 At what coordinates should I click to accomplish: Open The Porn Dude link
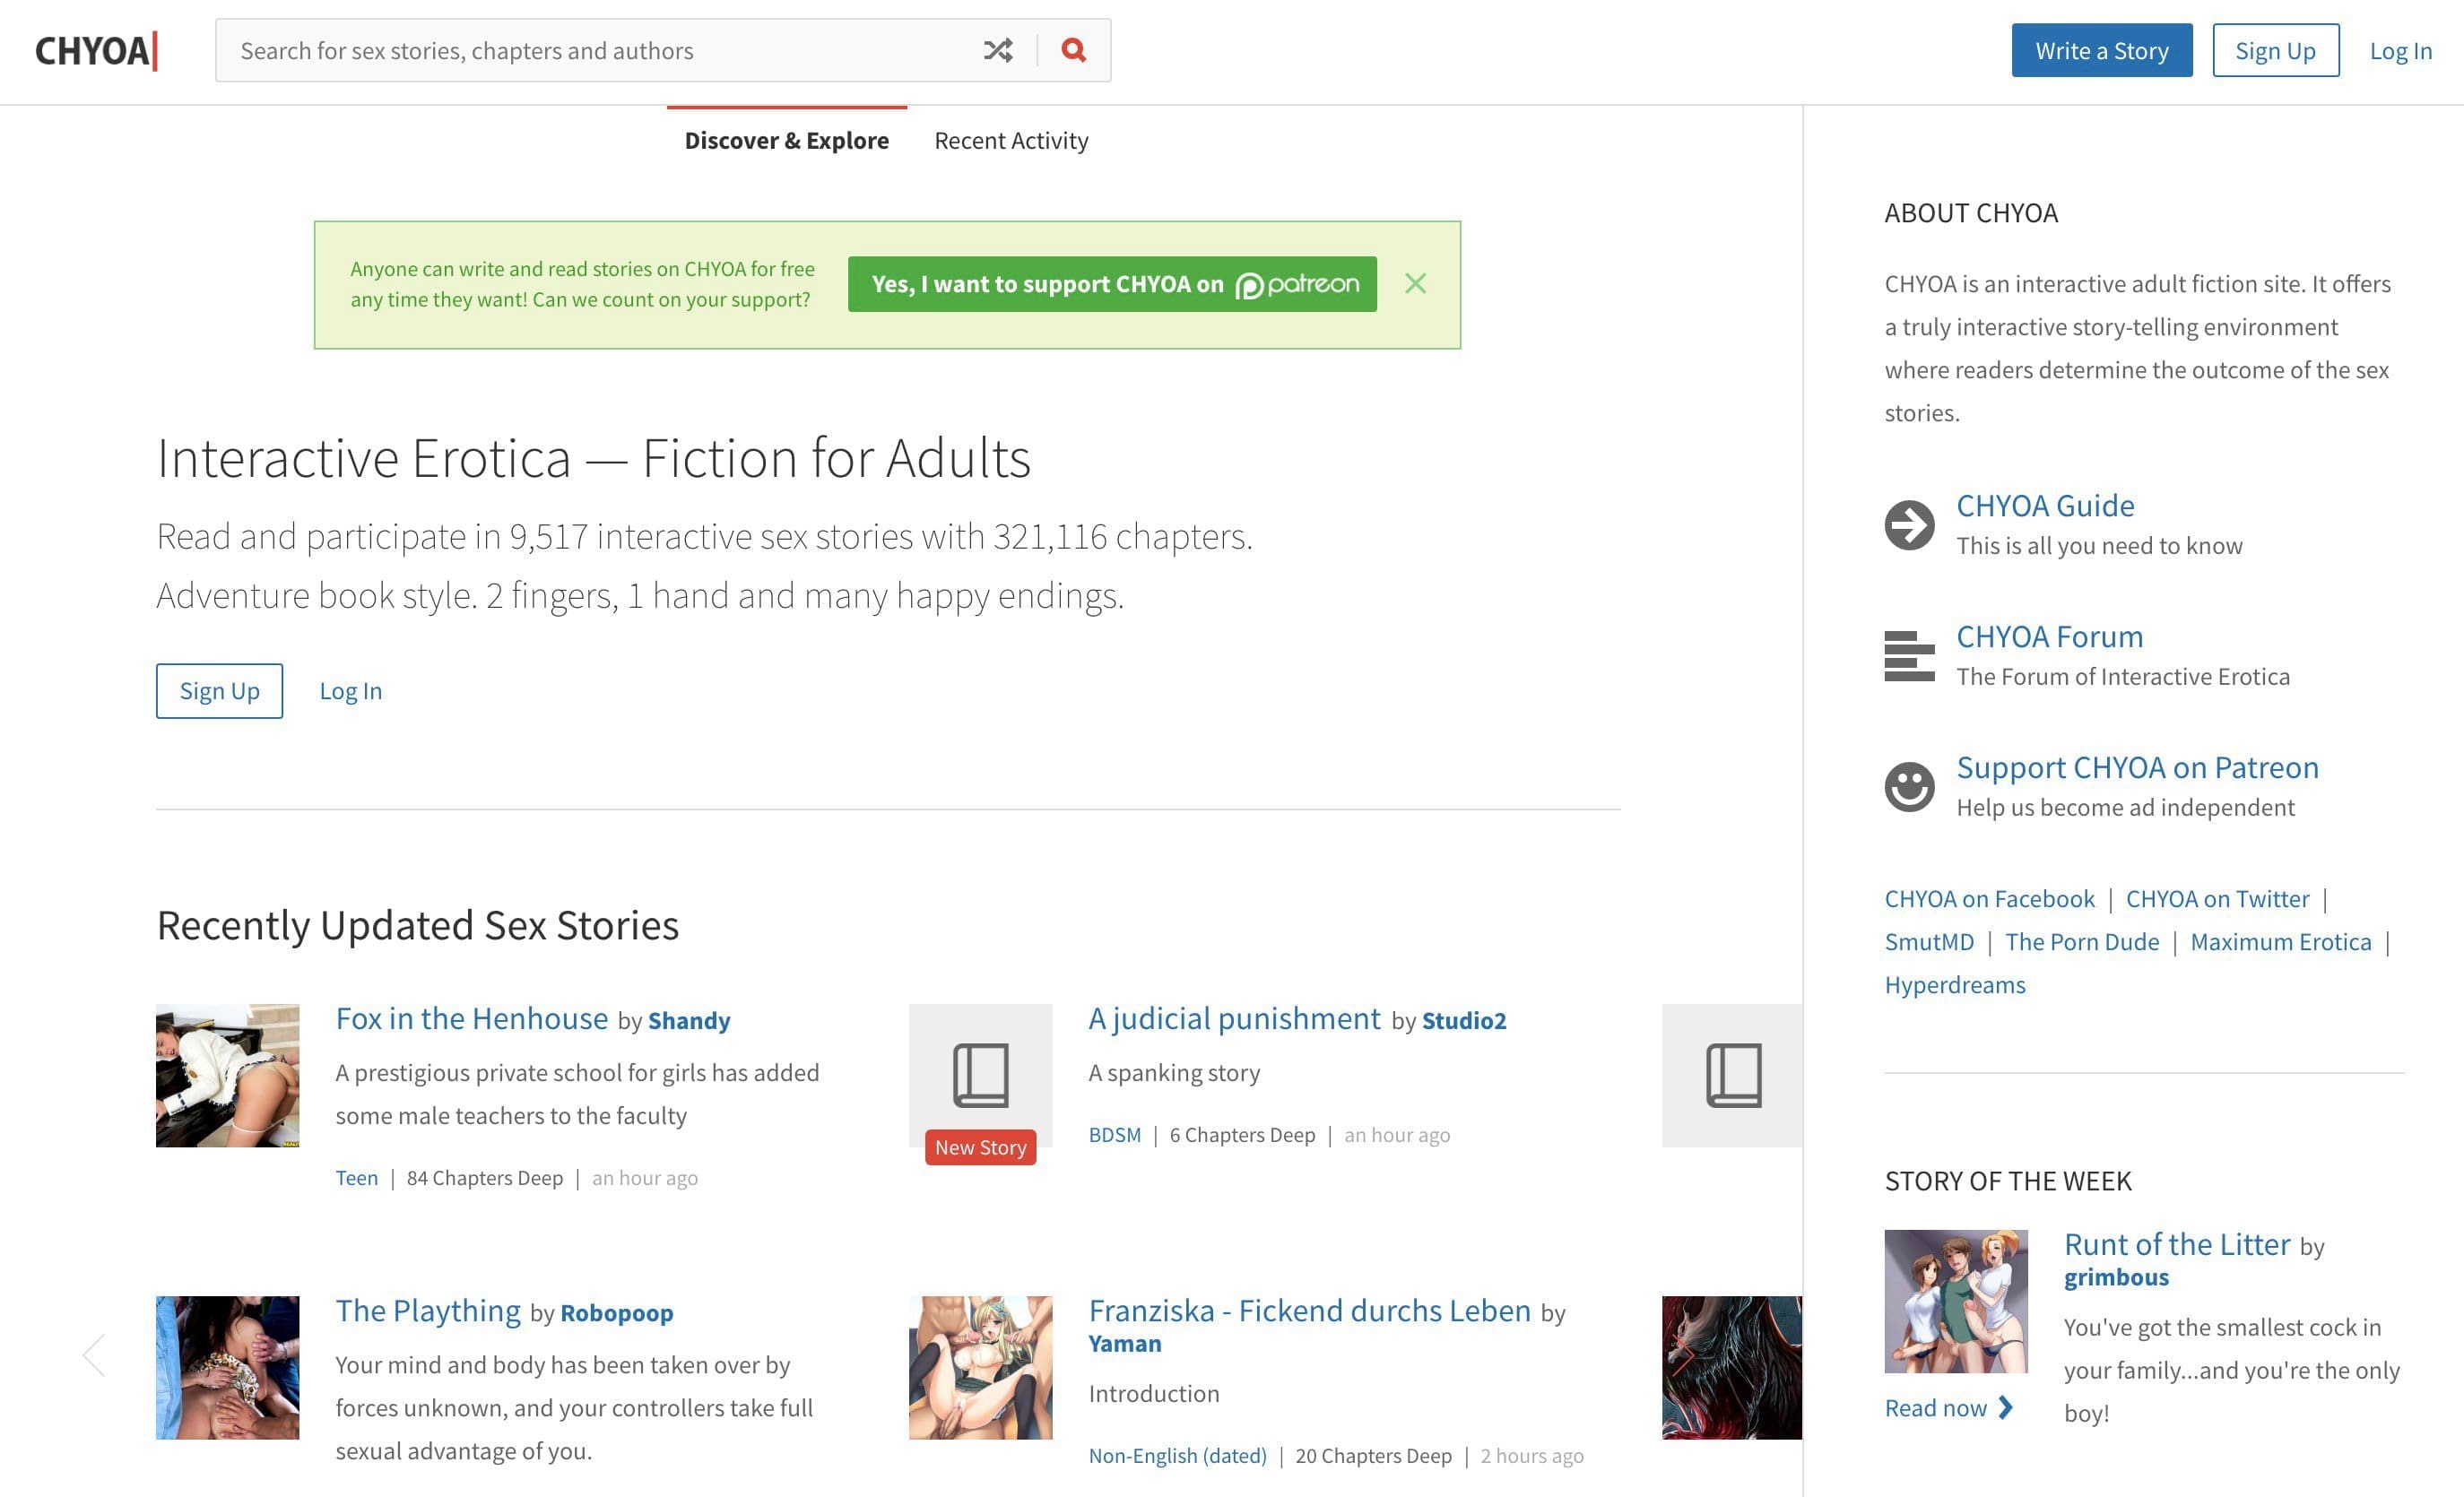[2082, 942]
